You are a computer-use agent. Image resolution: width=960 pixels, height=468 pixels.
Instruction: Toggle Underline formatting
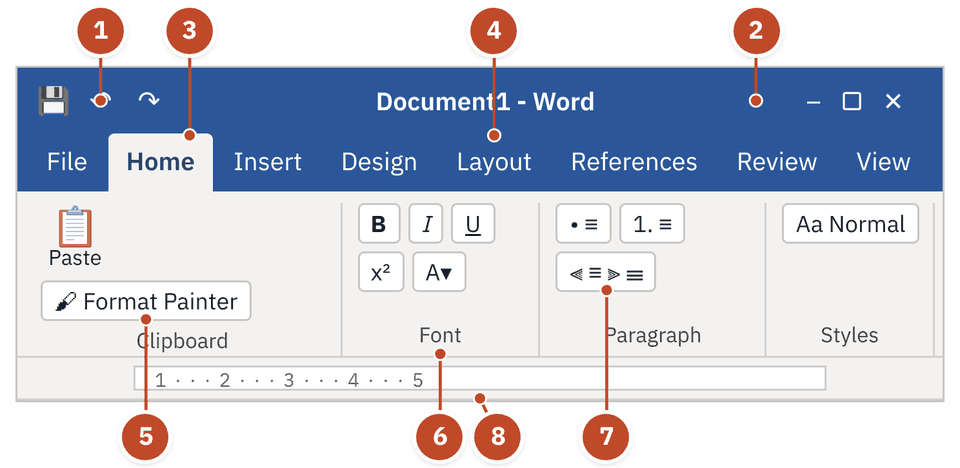[473, 224]
